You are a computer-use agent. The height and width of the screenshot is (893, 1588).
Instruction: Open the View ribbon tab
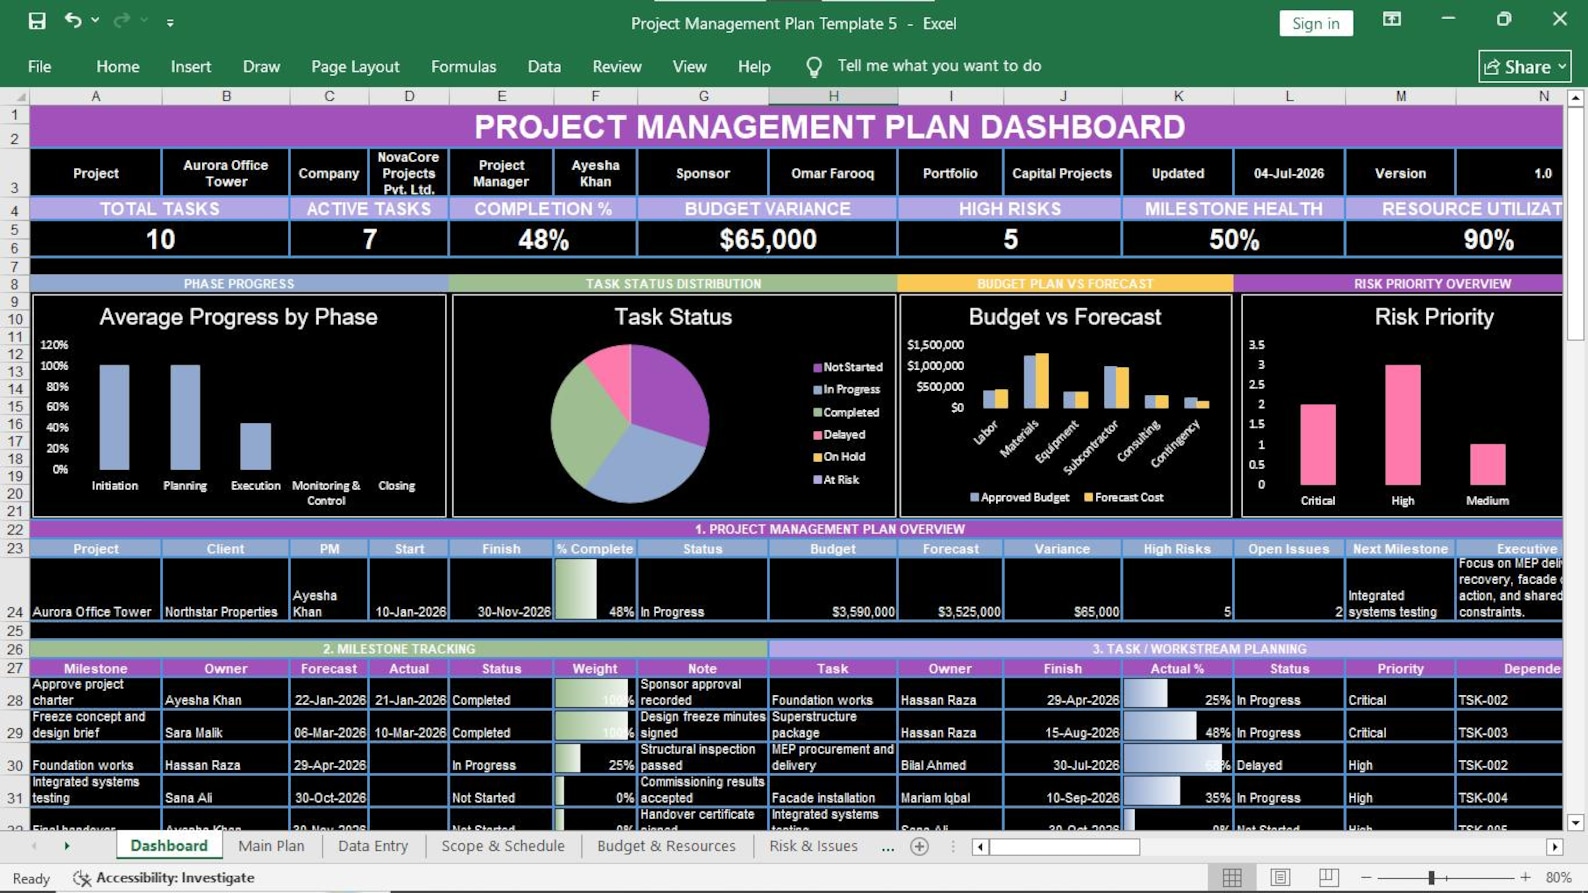(689, 67)
